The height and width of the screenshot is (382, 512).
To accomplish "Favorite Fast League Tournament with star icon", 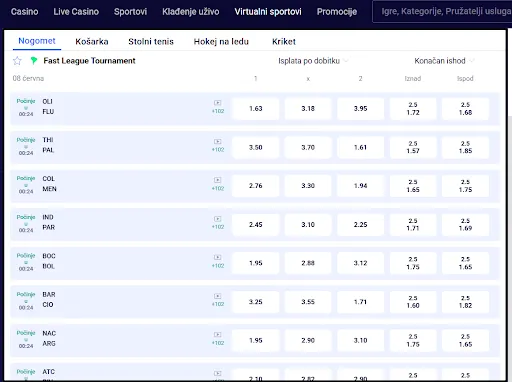I will 17,61.
